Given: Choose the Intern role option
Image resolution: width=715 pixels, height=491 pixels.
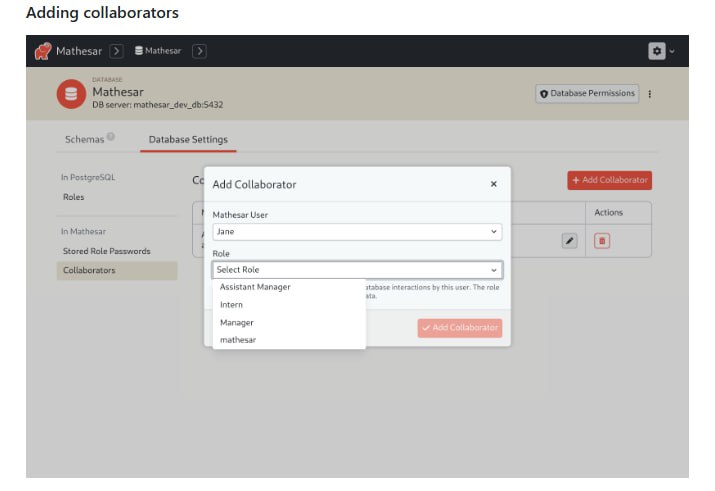Looking at the screenshot, I should coord(231,305).
